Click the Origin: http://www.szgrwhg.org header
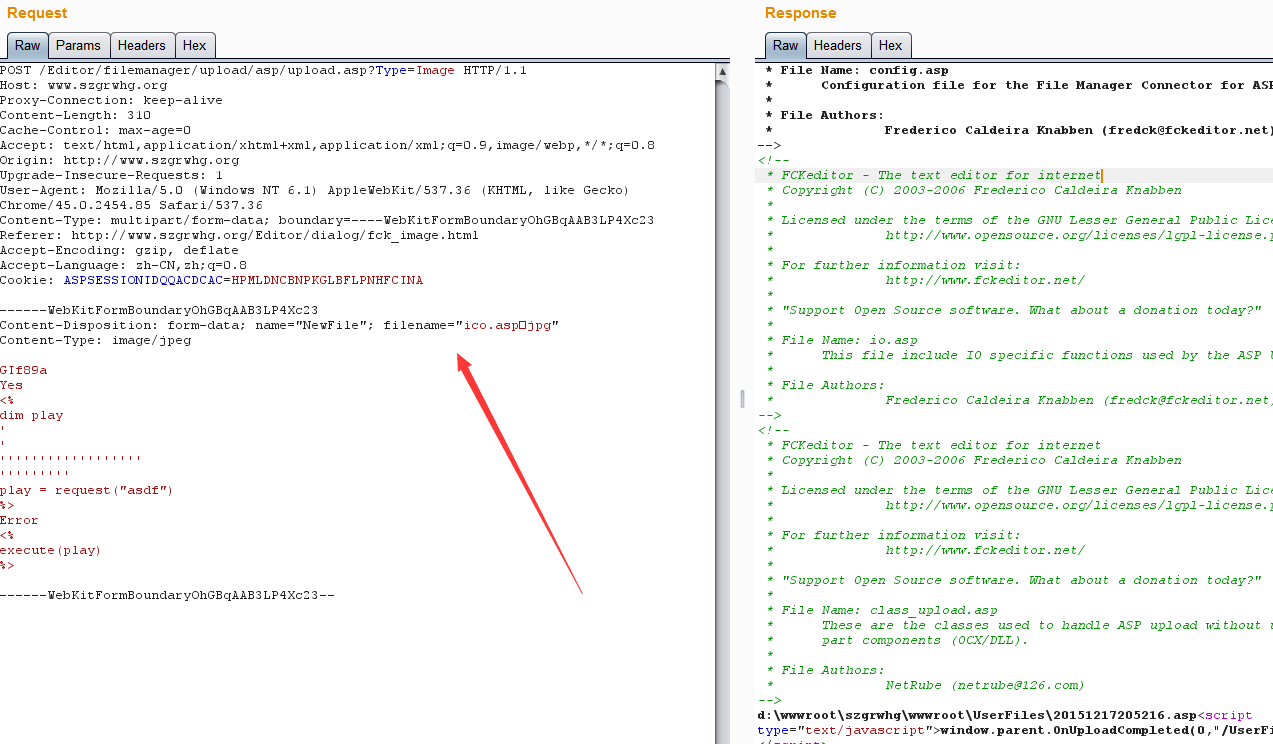Viewport: 1273px width, 744px height. pyautogui.click(x=119, y=160)
